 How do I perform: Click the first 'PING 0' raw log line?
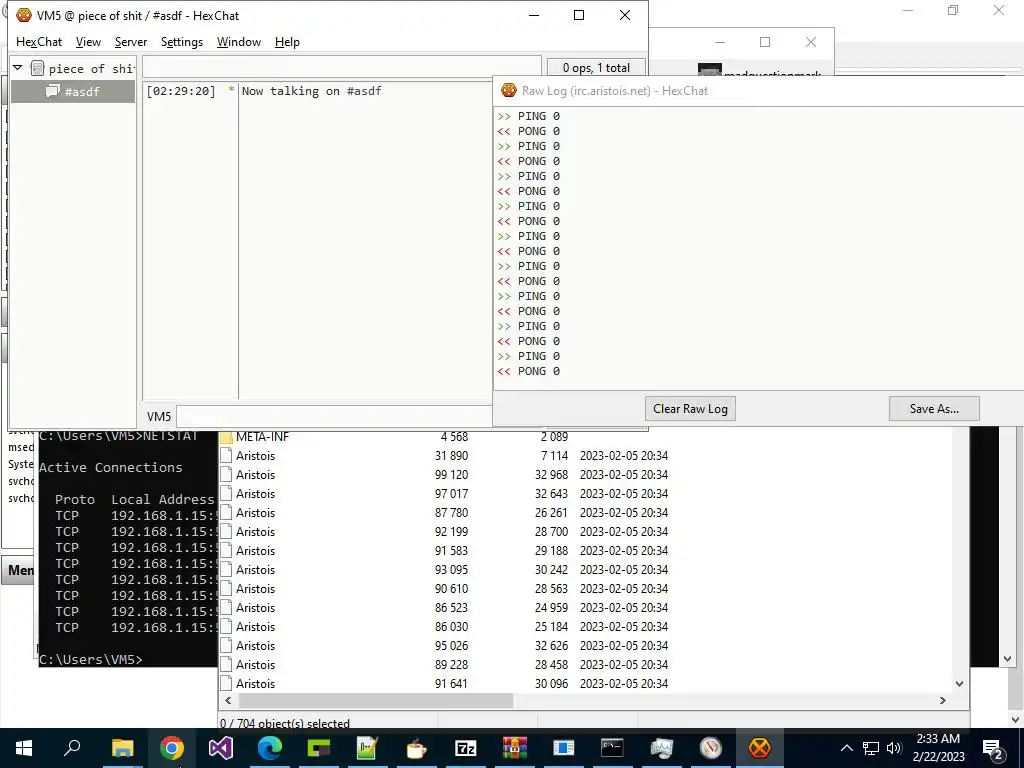point(528,116)
